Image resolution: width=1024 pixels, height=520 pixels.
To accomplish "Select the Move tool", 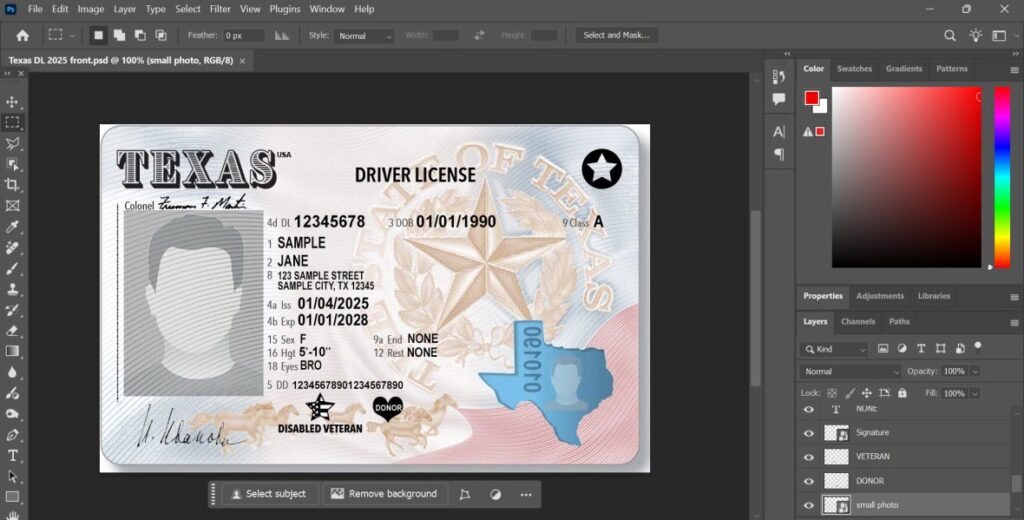I will (x=12, y=102).
